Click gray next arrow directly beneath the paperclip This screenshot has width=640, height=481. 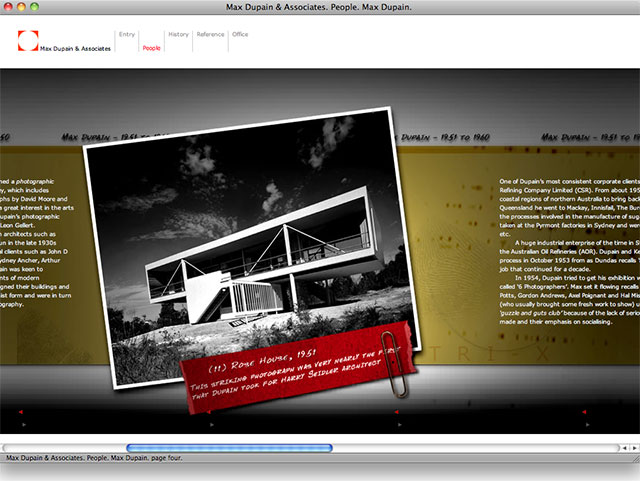click(399, 425)
